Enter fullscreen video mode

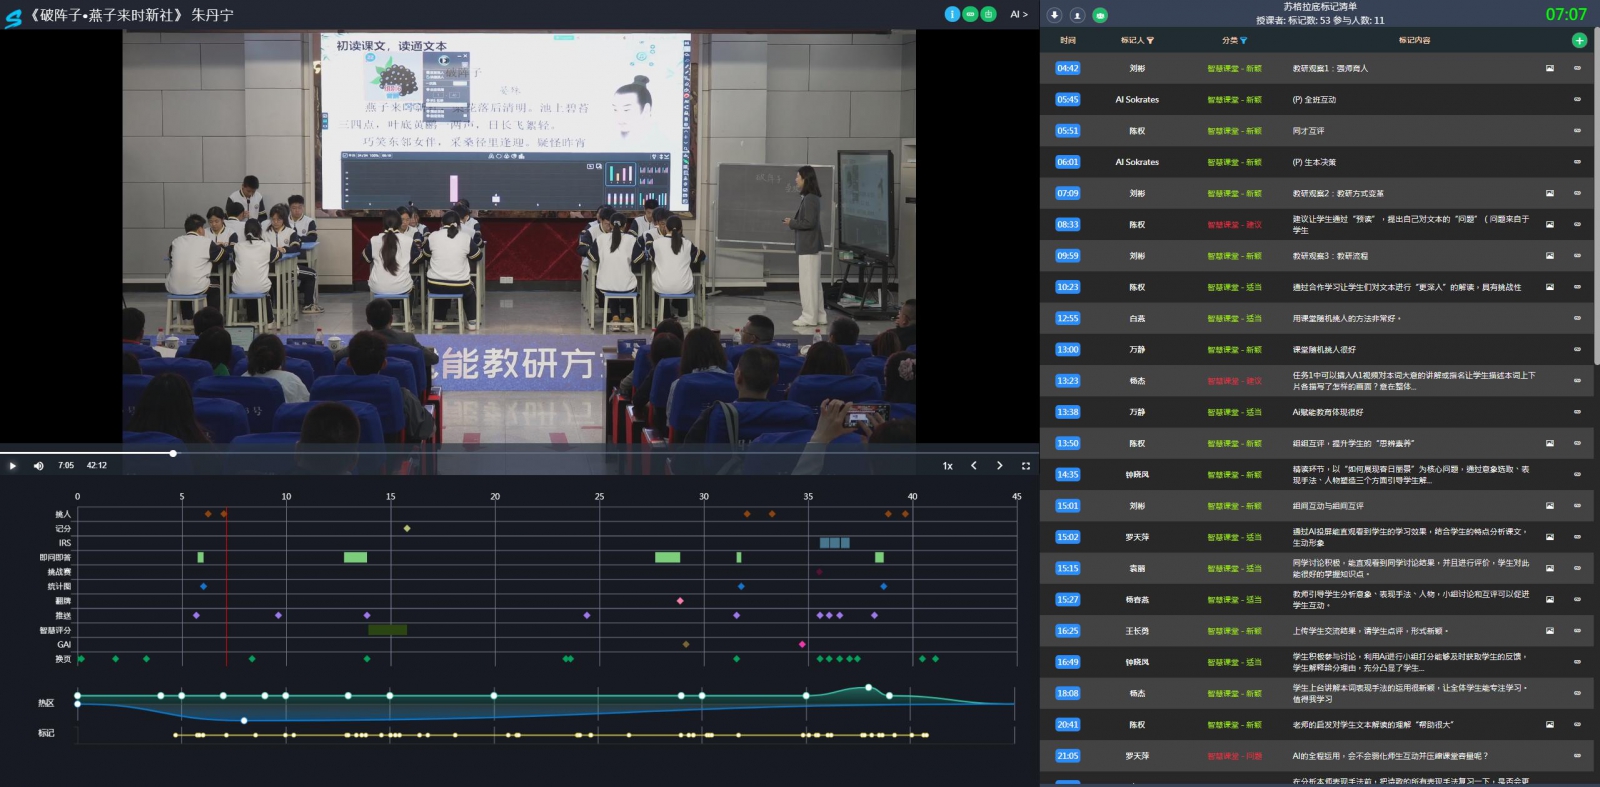click(1025, 466)
